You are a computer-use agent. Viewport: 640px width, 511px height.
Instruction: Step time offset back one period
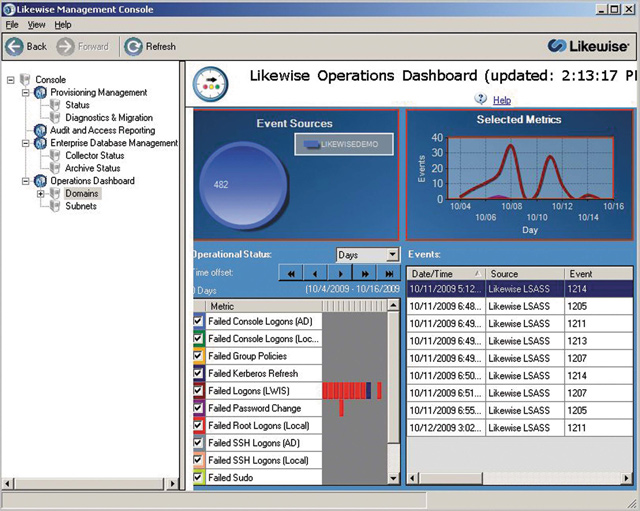click(x=315, y=273)
